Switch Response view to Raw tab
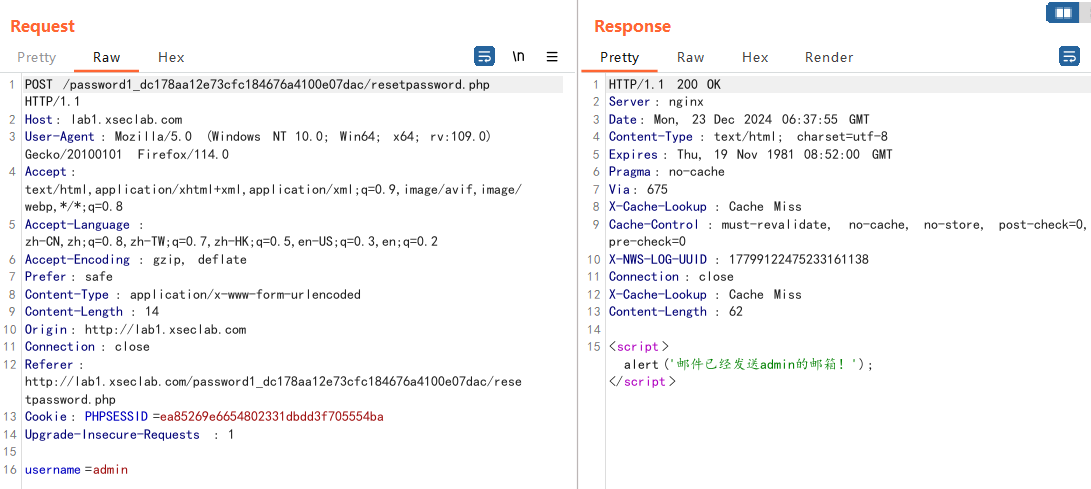This screenshot has height=489, width=1091. click(x=690, y=57)
